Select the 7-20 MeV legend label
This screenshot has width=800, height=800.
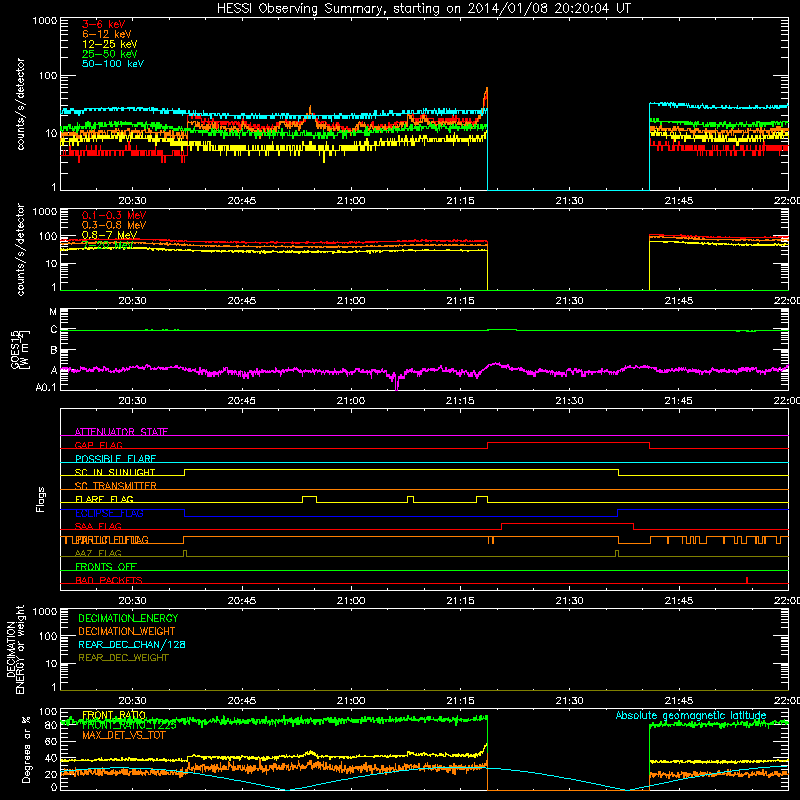(x=108, y=245)
